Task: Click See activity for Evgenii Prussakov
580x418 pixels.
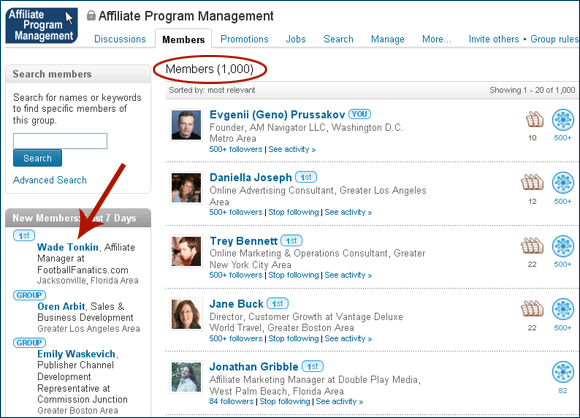Action: click(x=292, y=149)
